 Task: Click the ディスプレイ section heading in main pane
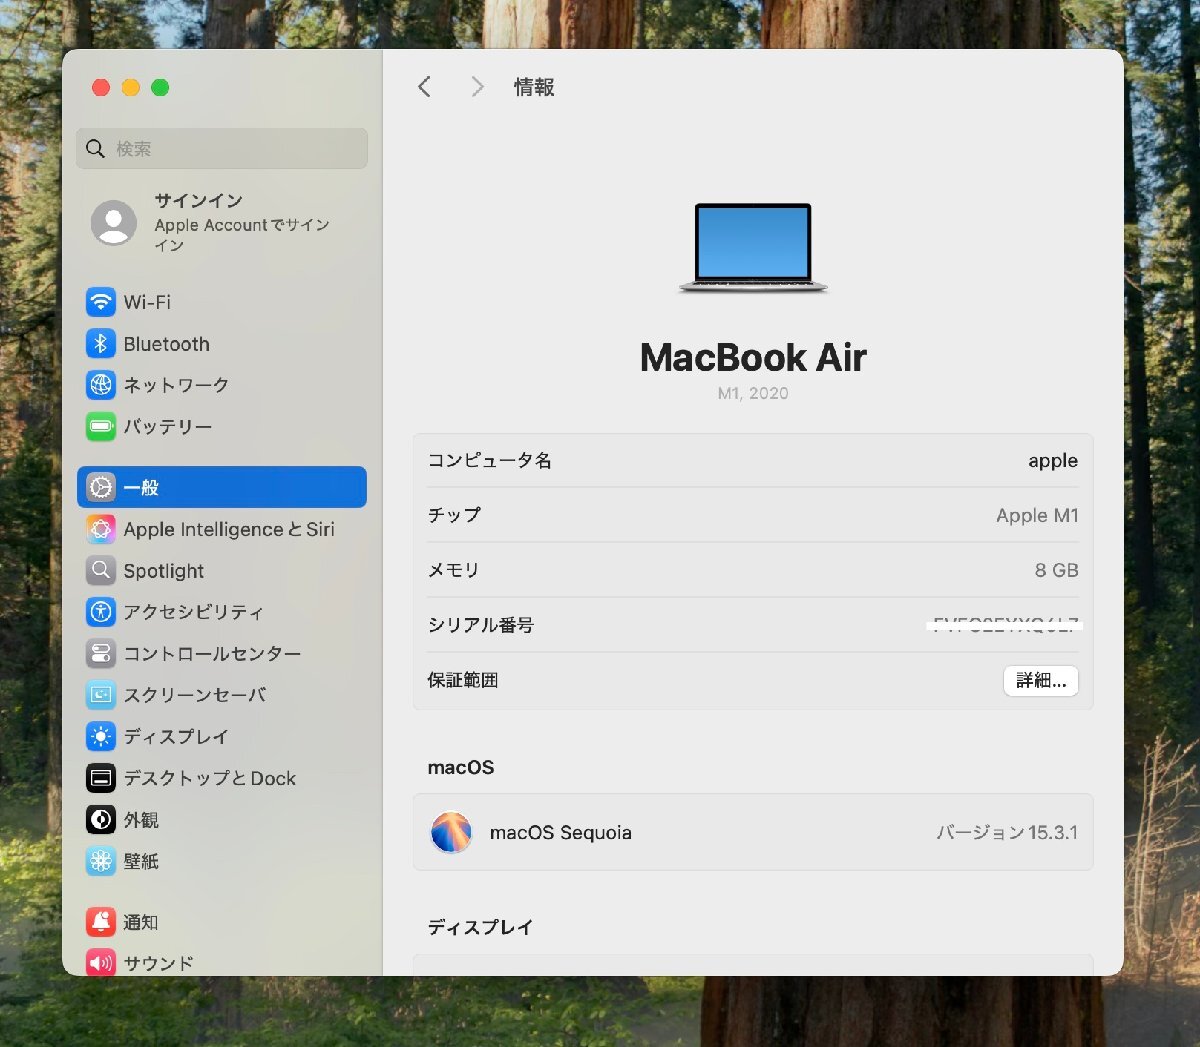coord(481,927)
